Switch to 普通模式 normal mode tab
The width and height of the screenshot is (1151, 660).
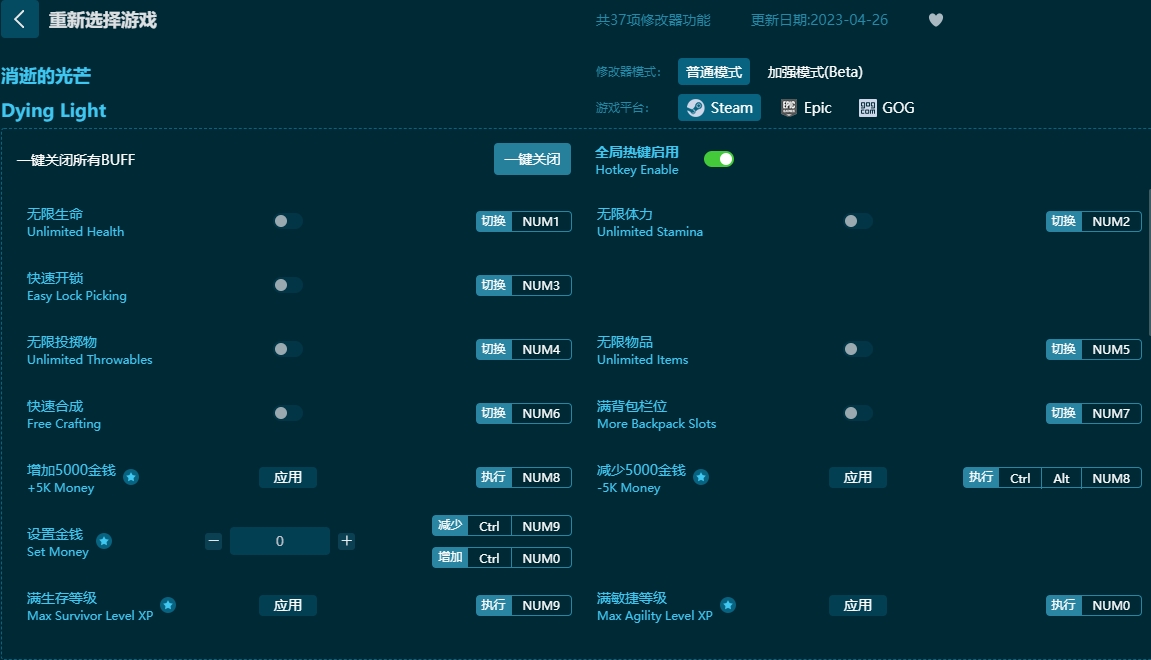pos(713,72)
